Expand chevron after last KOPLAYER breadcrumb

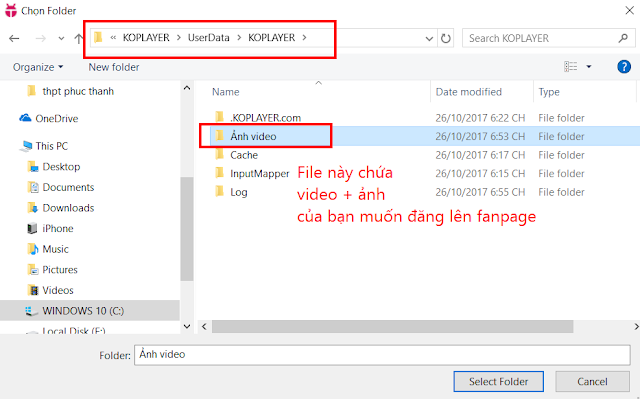[x=304, y=38]
